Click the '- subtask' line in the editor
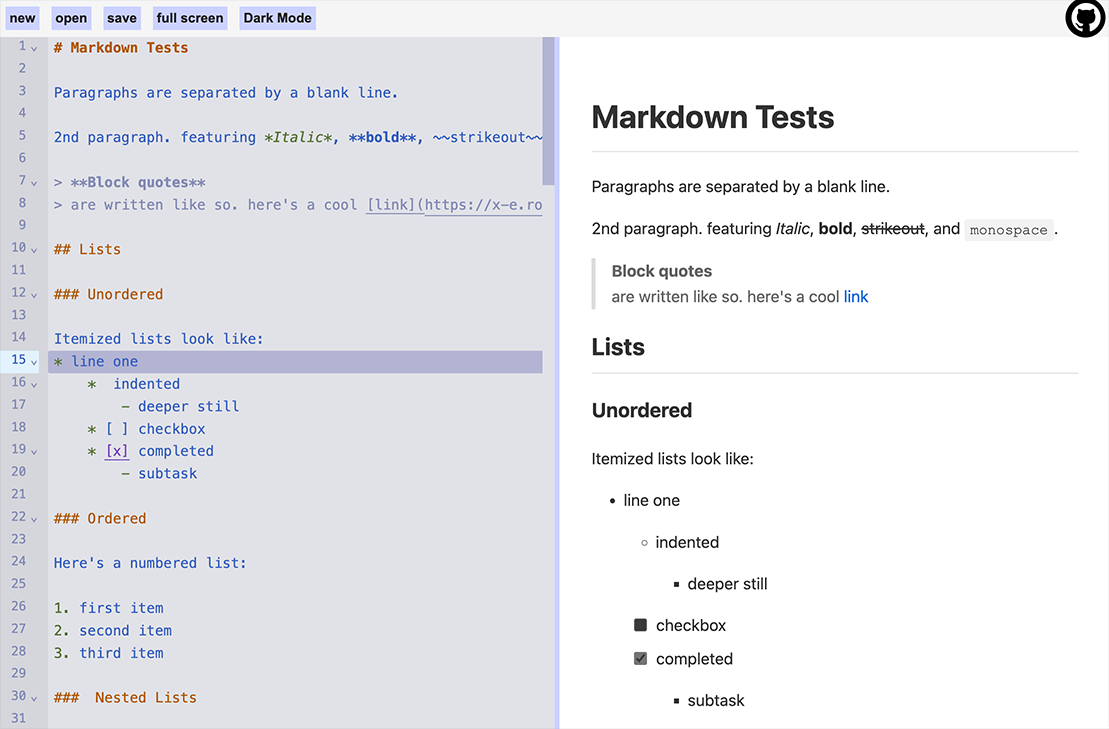The image size is (1109, 729). click(159, 474)
